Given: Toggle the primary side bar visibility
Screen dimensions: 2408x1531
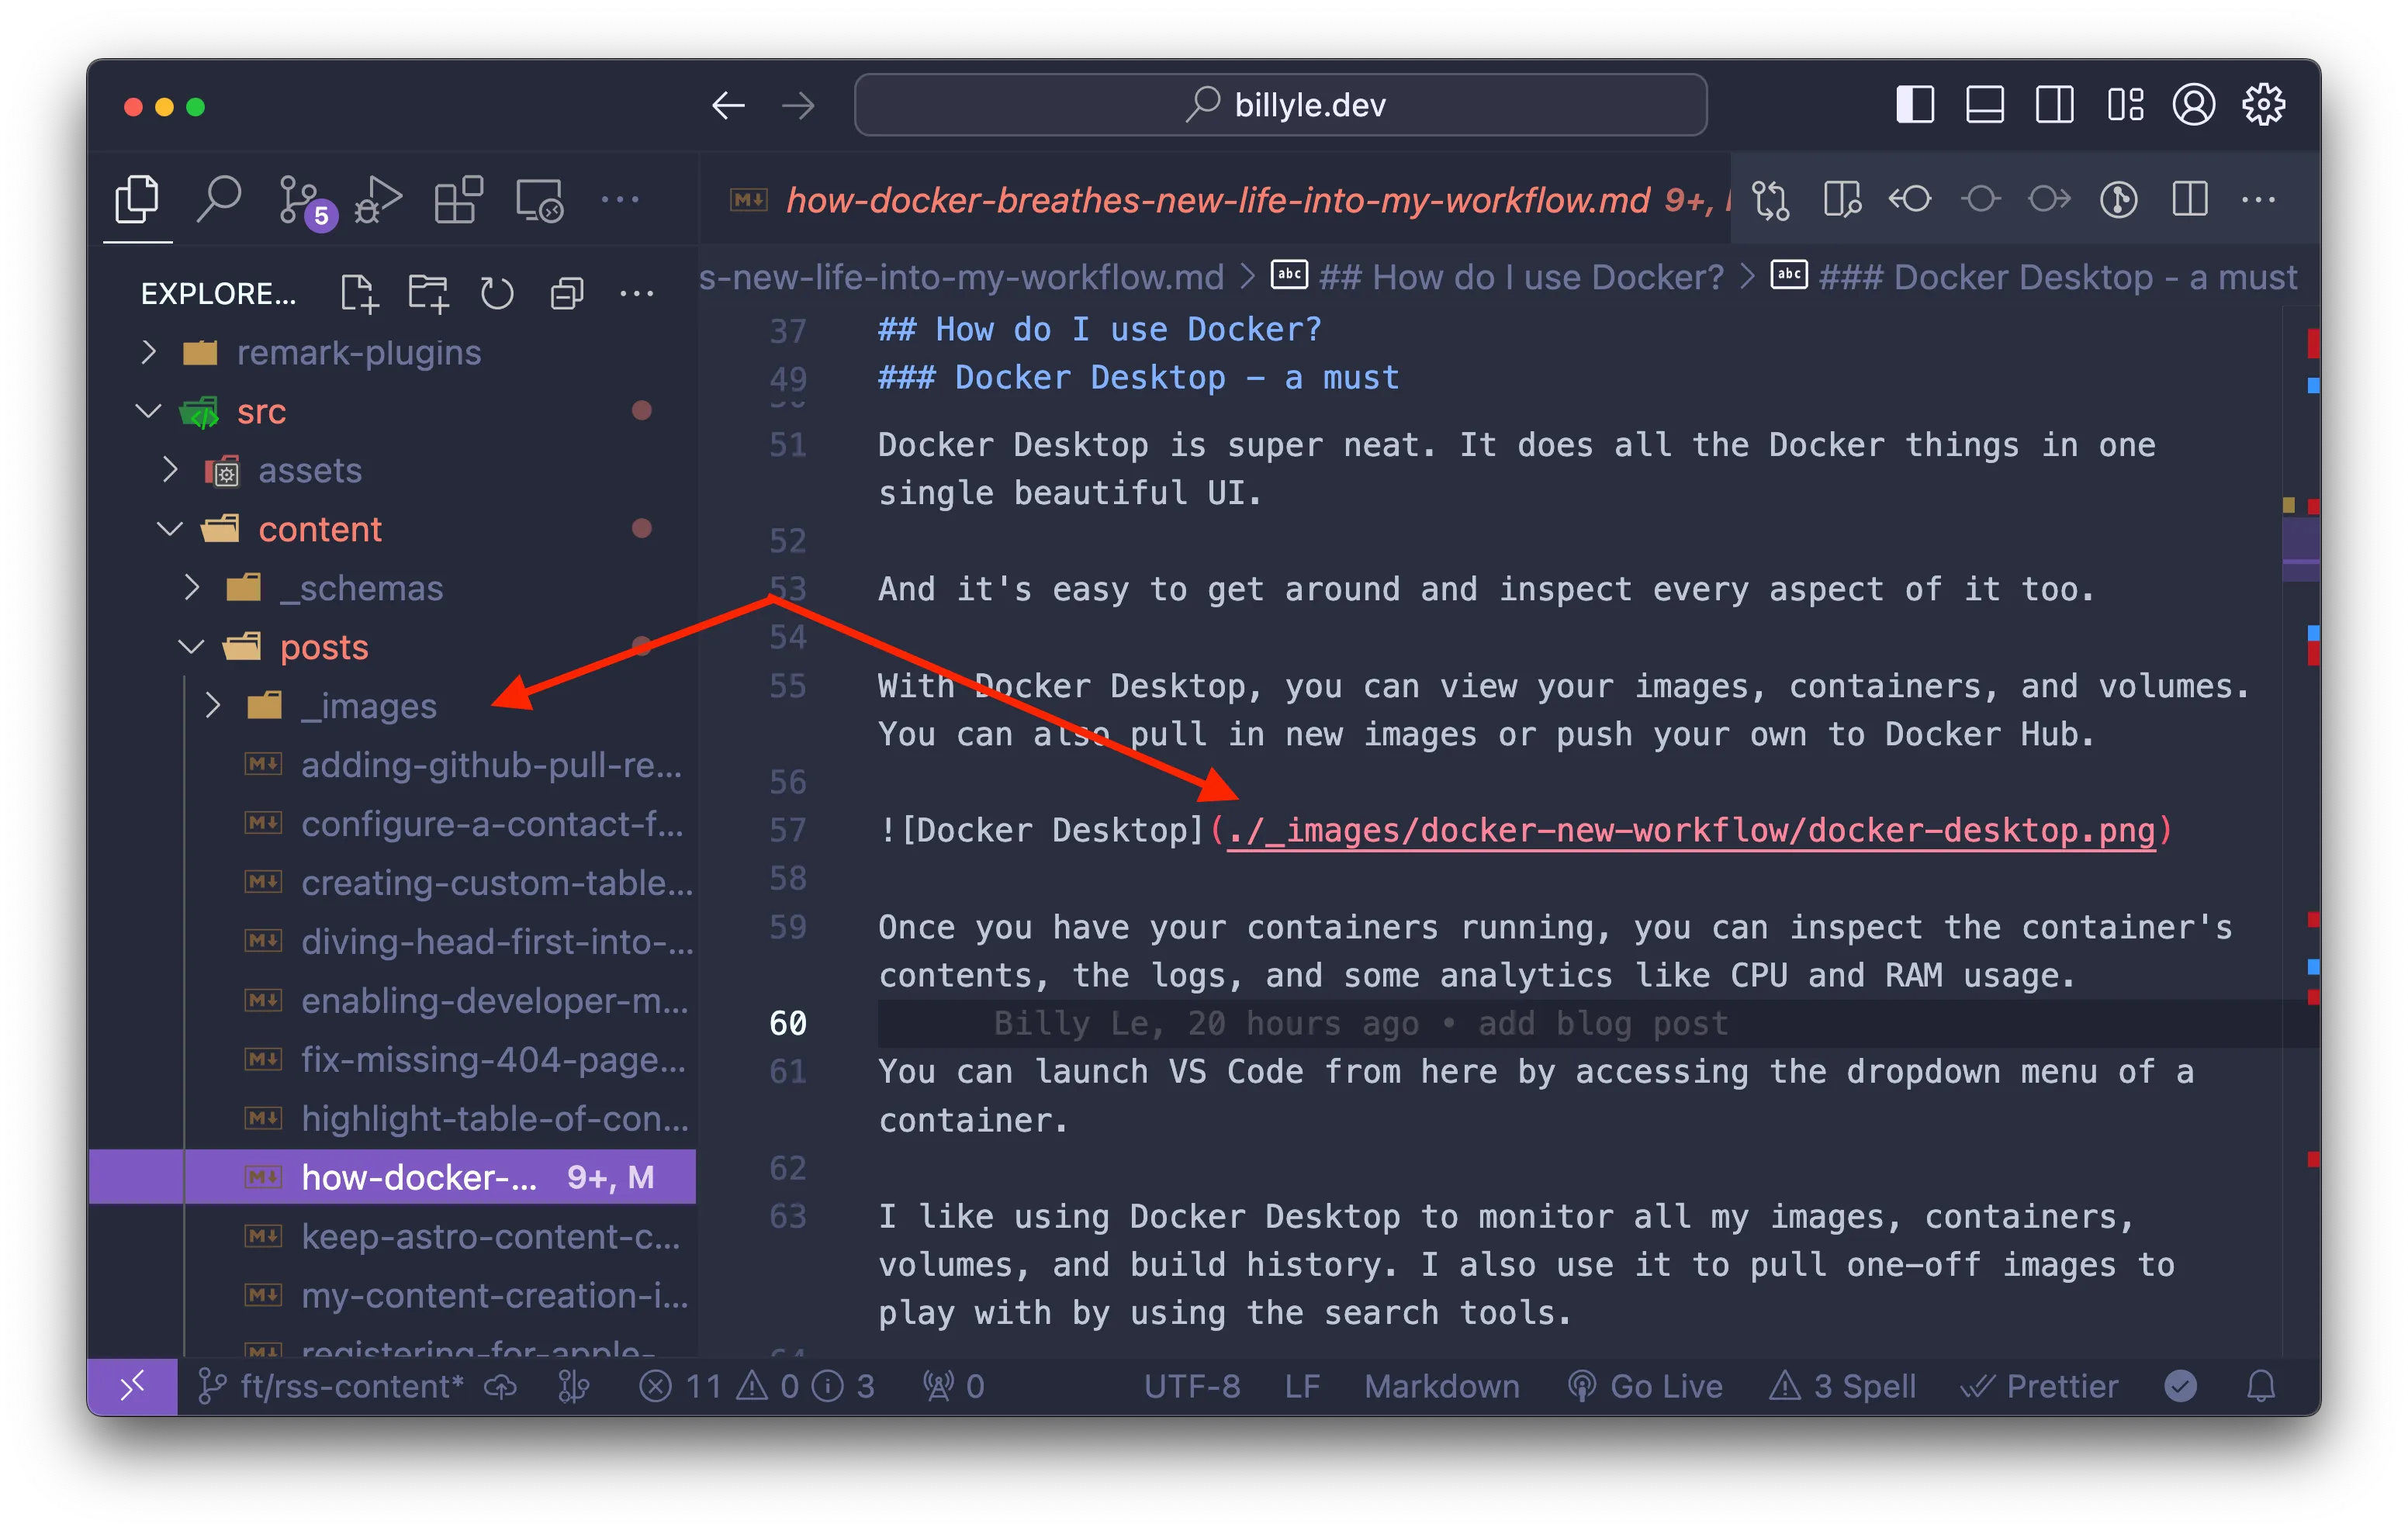Looking at the screenshot, I should tap(1914, 105).
